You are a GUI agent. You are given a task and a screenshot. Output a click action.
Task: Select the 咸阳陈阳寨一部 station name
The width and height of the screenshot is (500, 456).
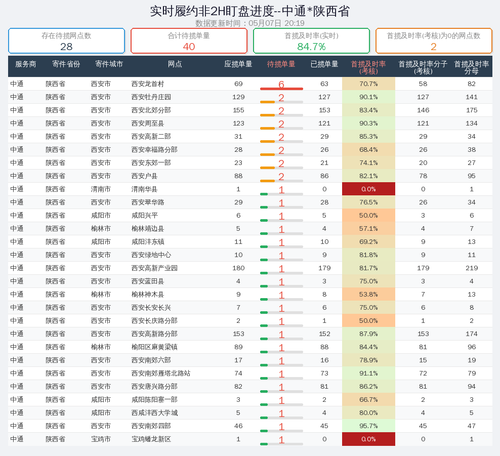tap(154, 400)
